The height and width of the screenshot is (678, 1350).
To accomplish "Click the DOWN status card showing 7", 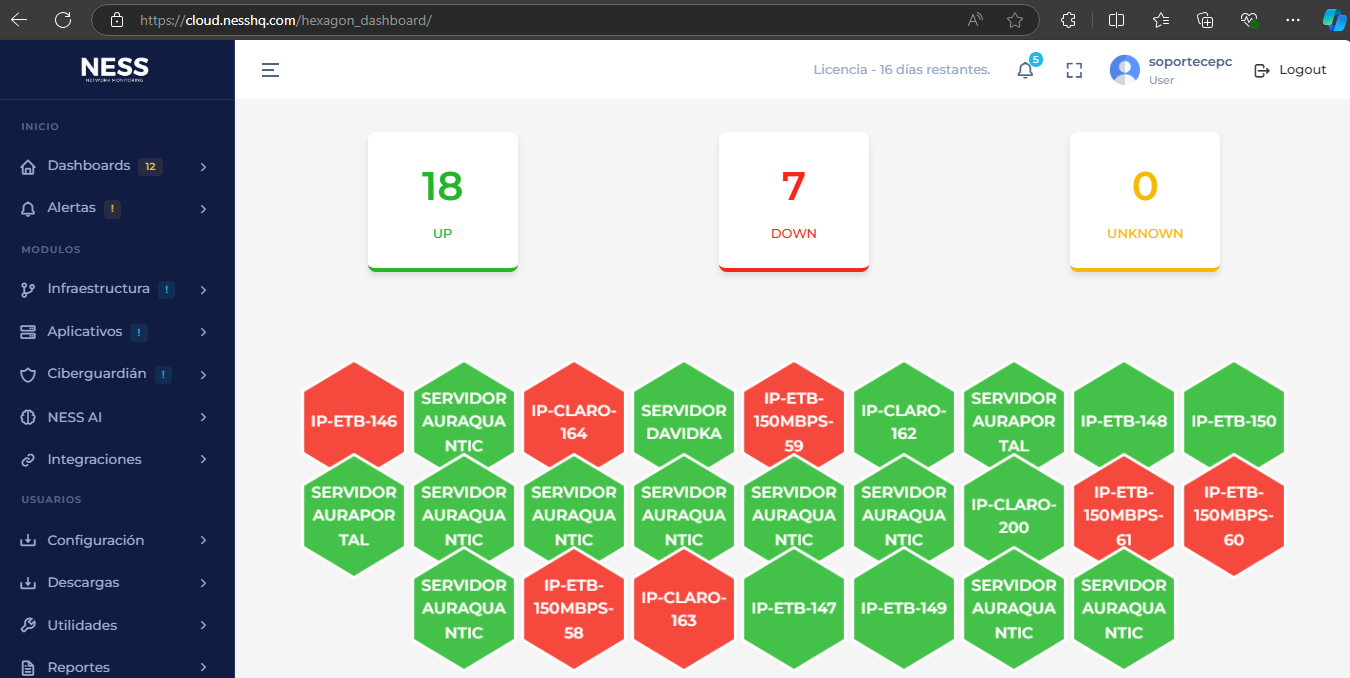I will tap(793, 200).
